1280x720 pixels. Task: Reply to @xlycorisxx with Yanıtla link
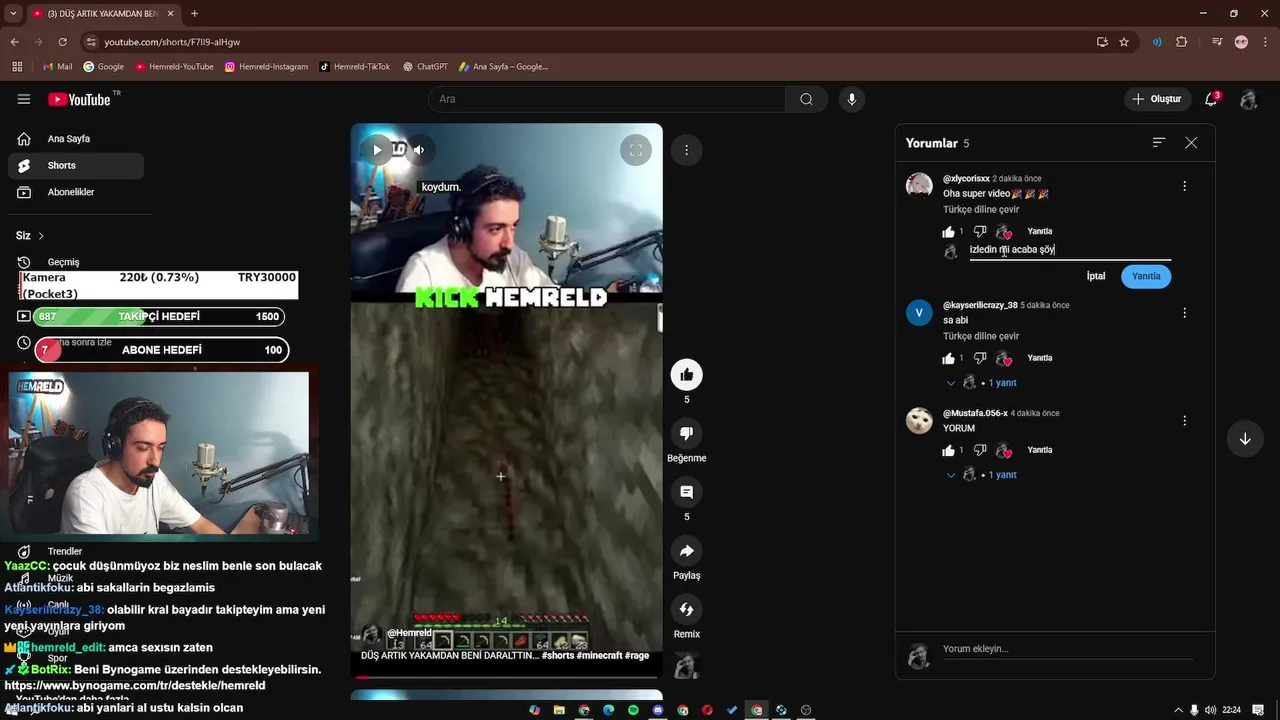pos(1040,232)
